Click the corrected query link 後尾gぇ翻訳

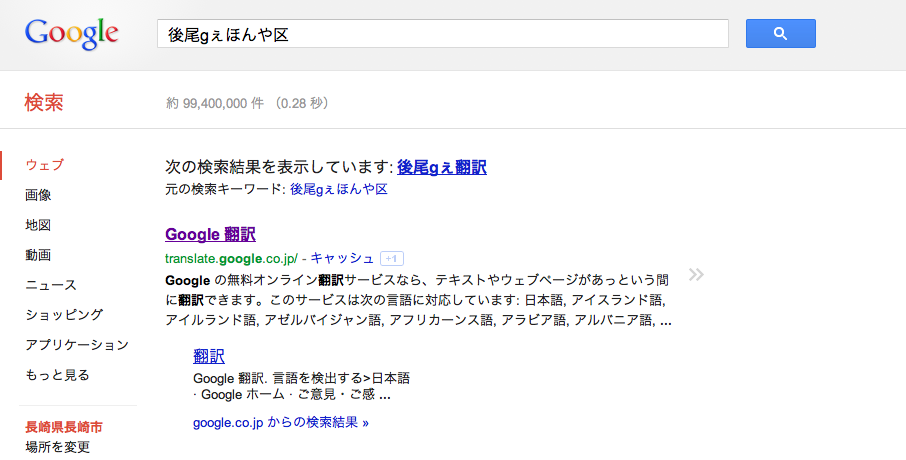click(441, 168)
